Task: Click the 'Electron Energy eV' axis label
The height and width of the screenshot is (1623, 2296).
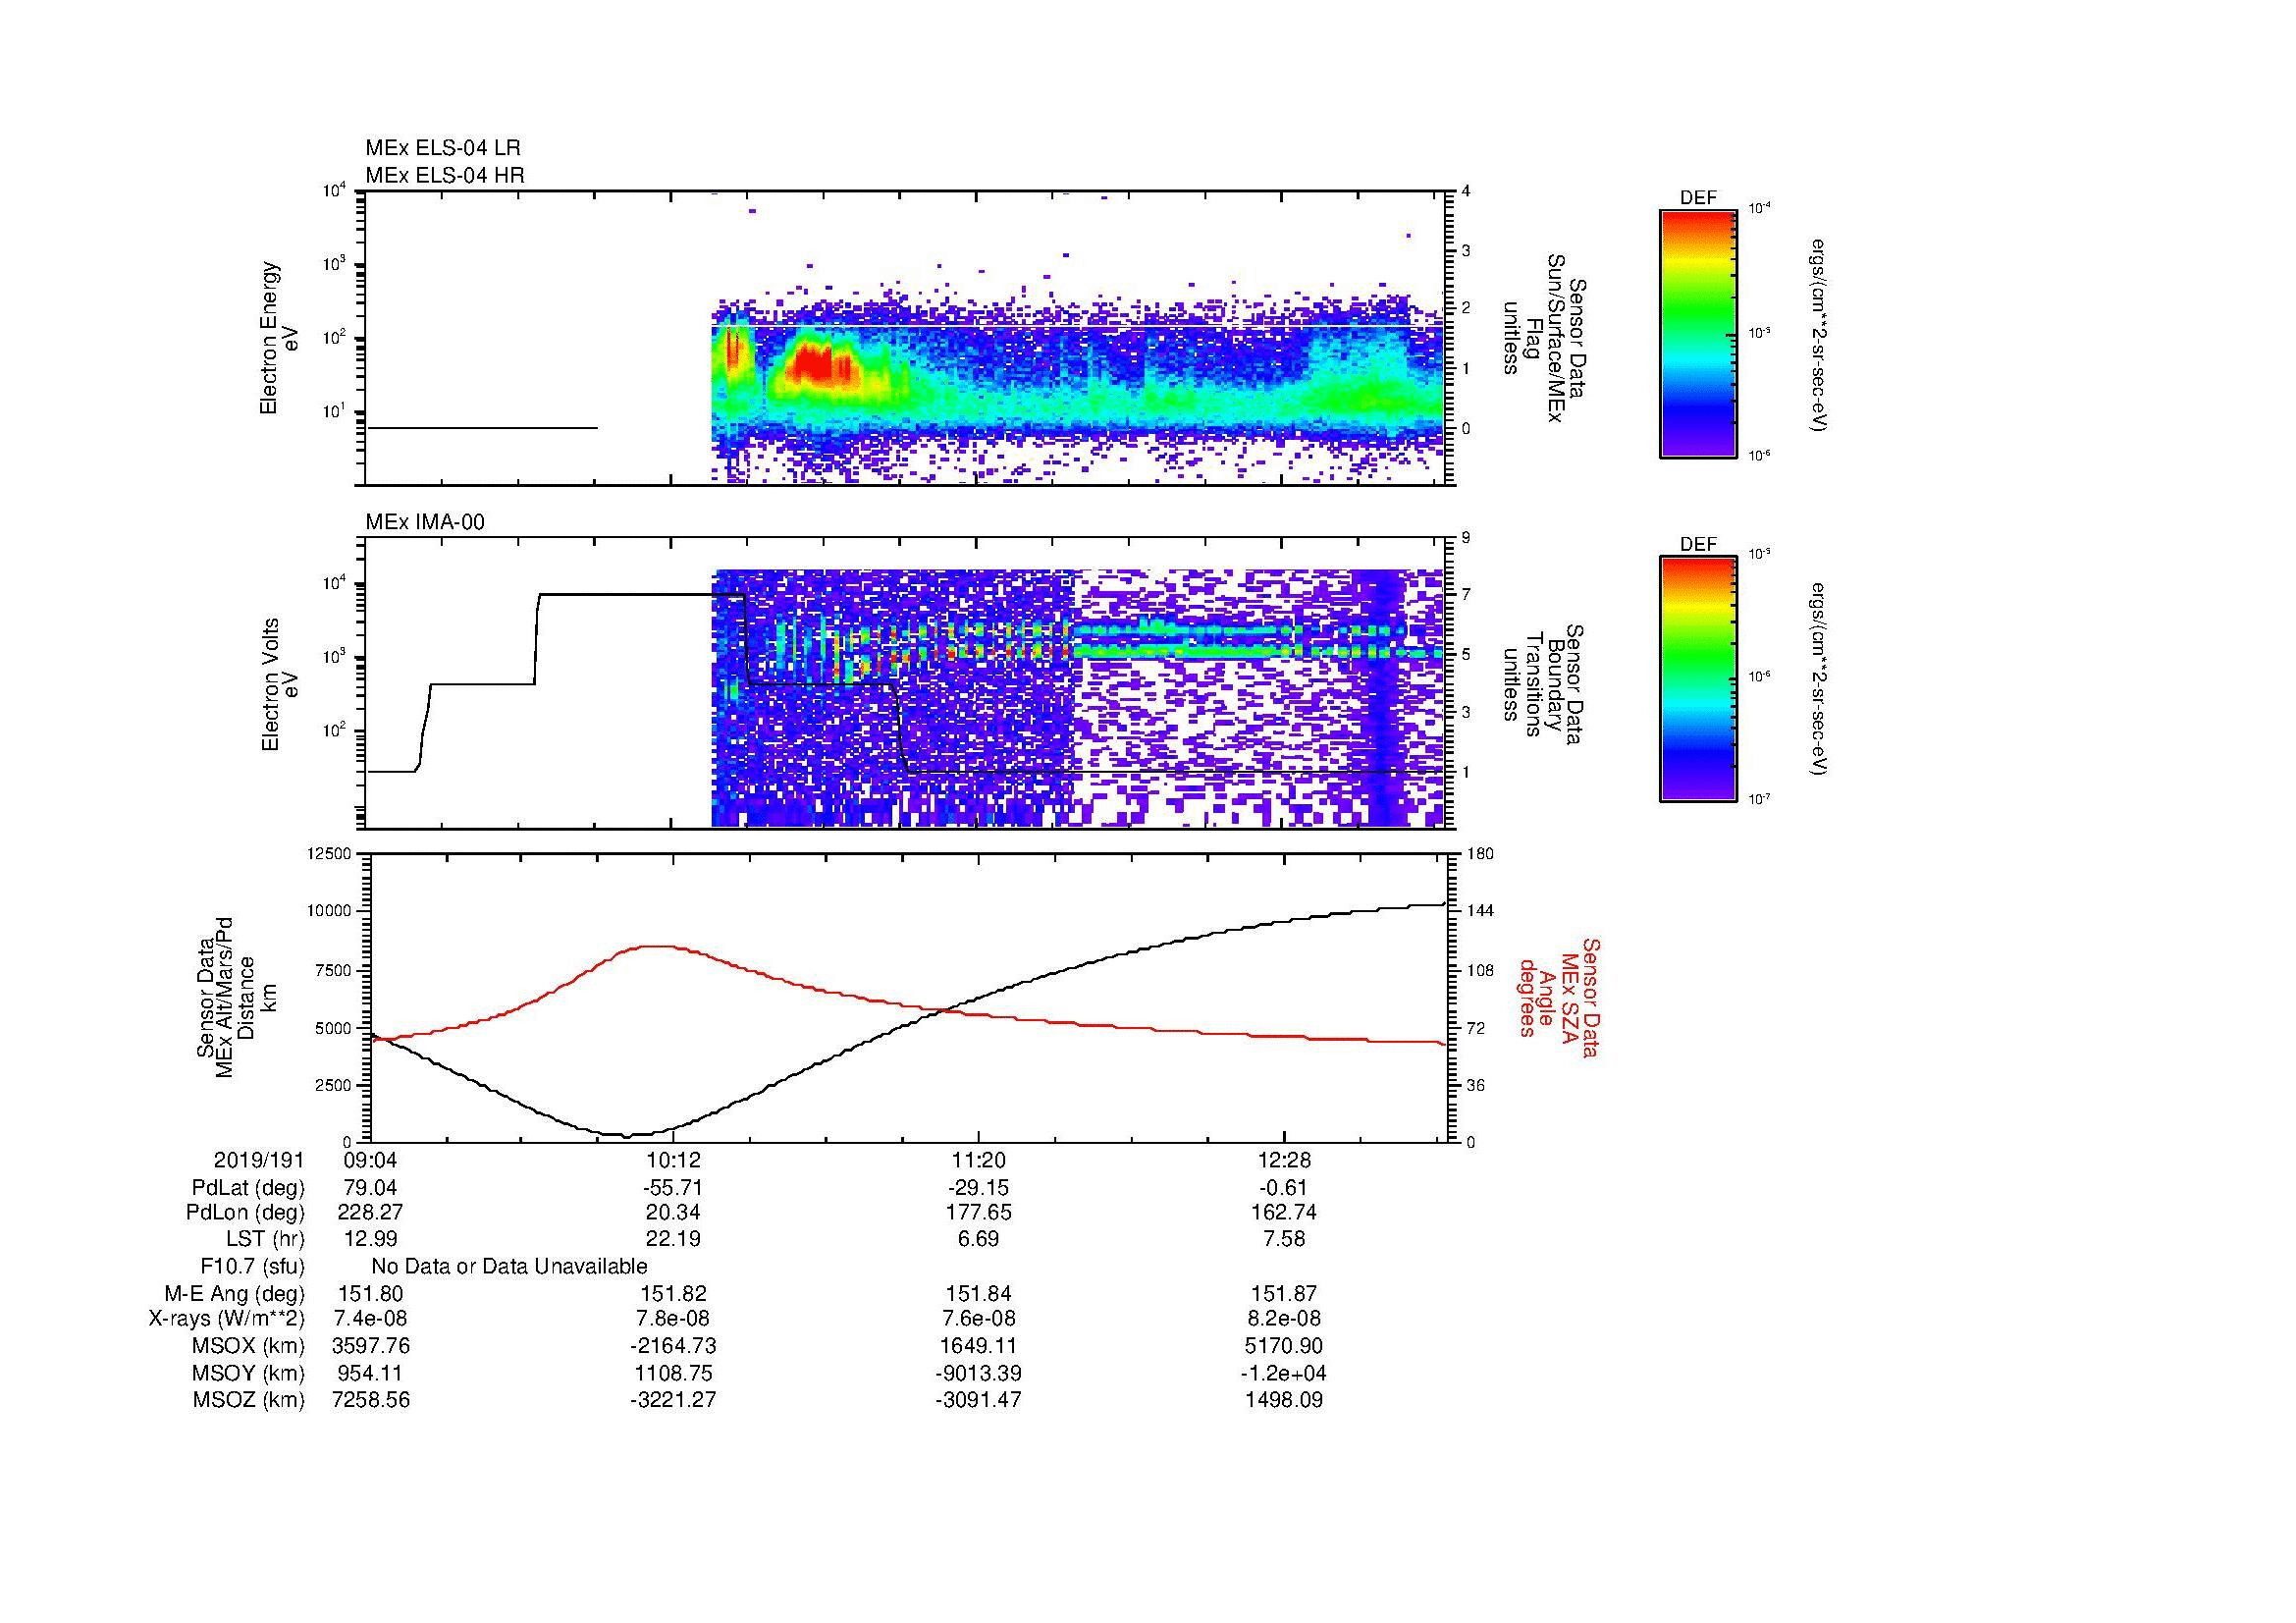Action: point(279,338)
